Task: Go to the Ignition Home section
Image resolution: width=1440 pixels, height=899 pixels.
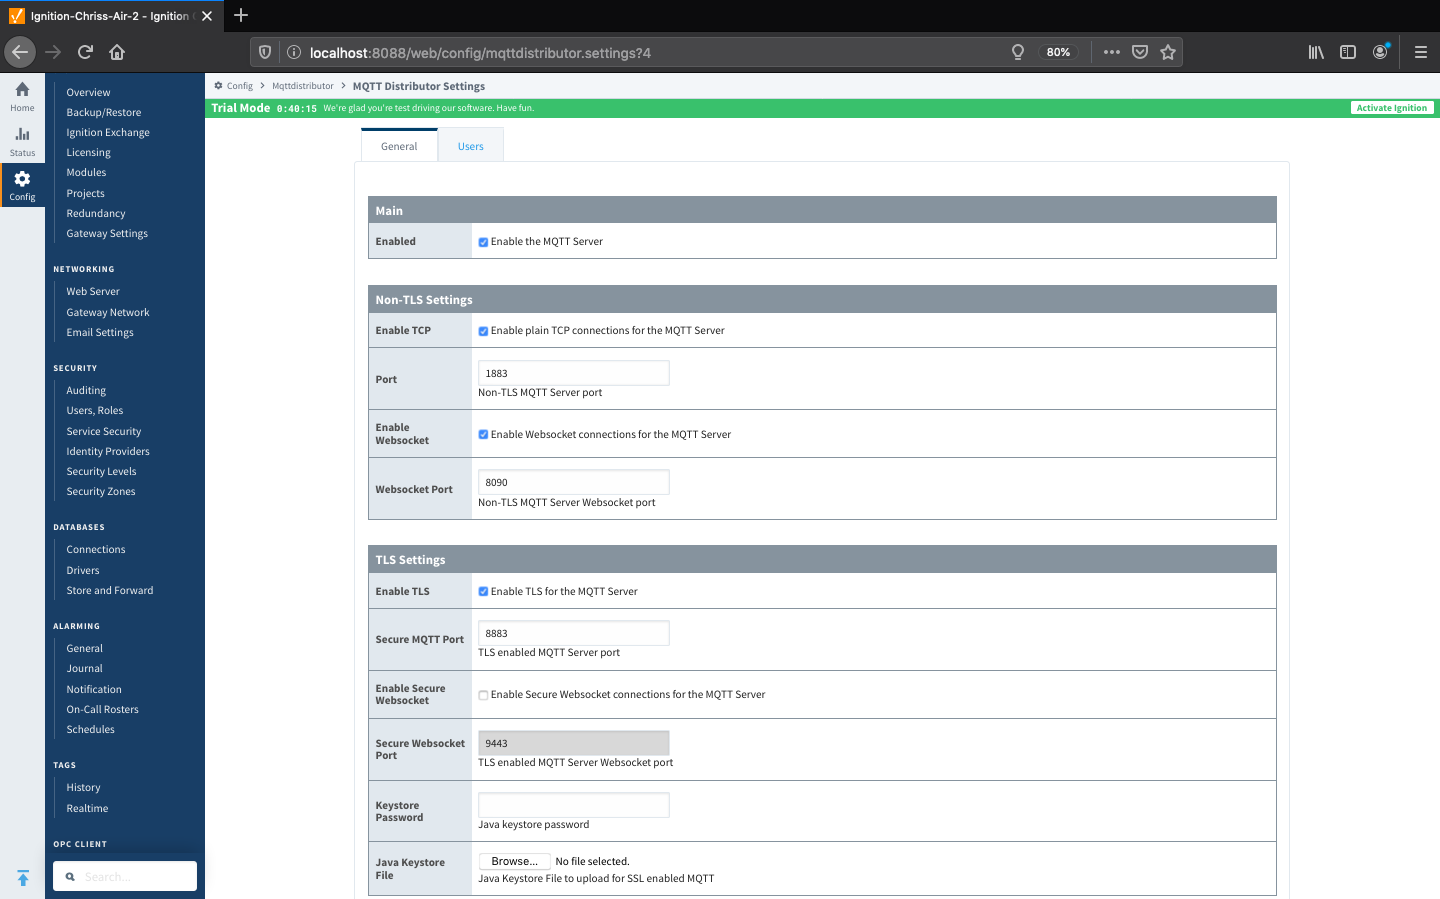Action: (x=22, y=97)
